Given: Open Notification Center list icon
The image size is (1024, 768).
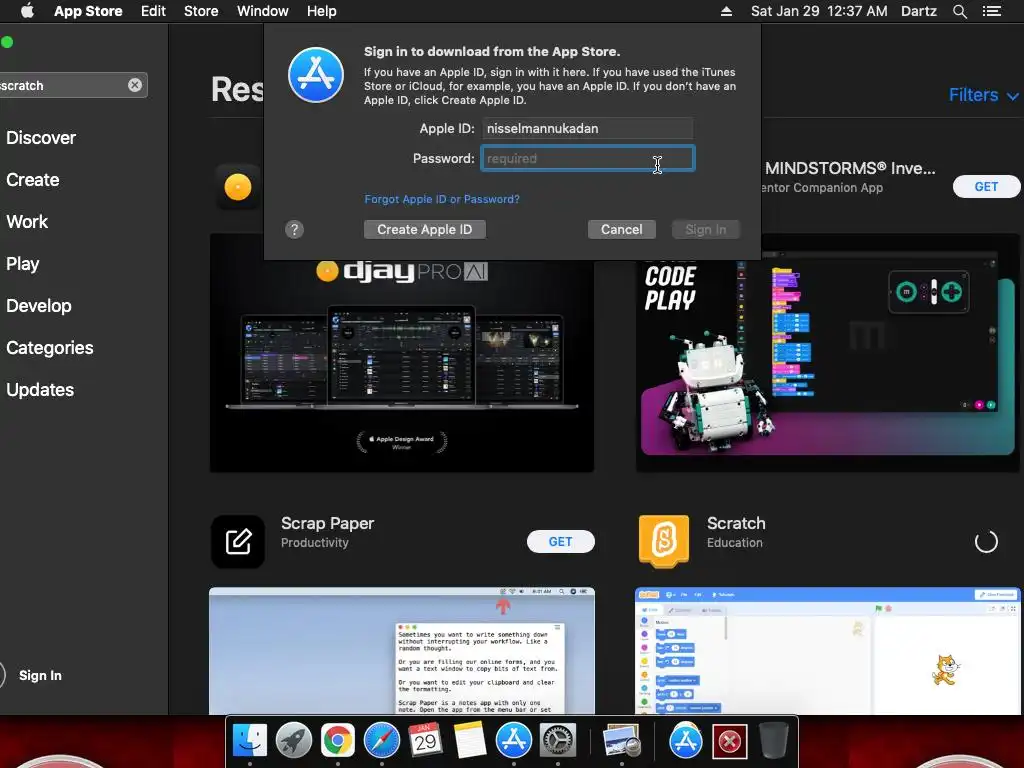Looking at the screenshot, I should click(x=992, y=11).
